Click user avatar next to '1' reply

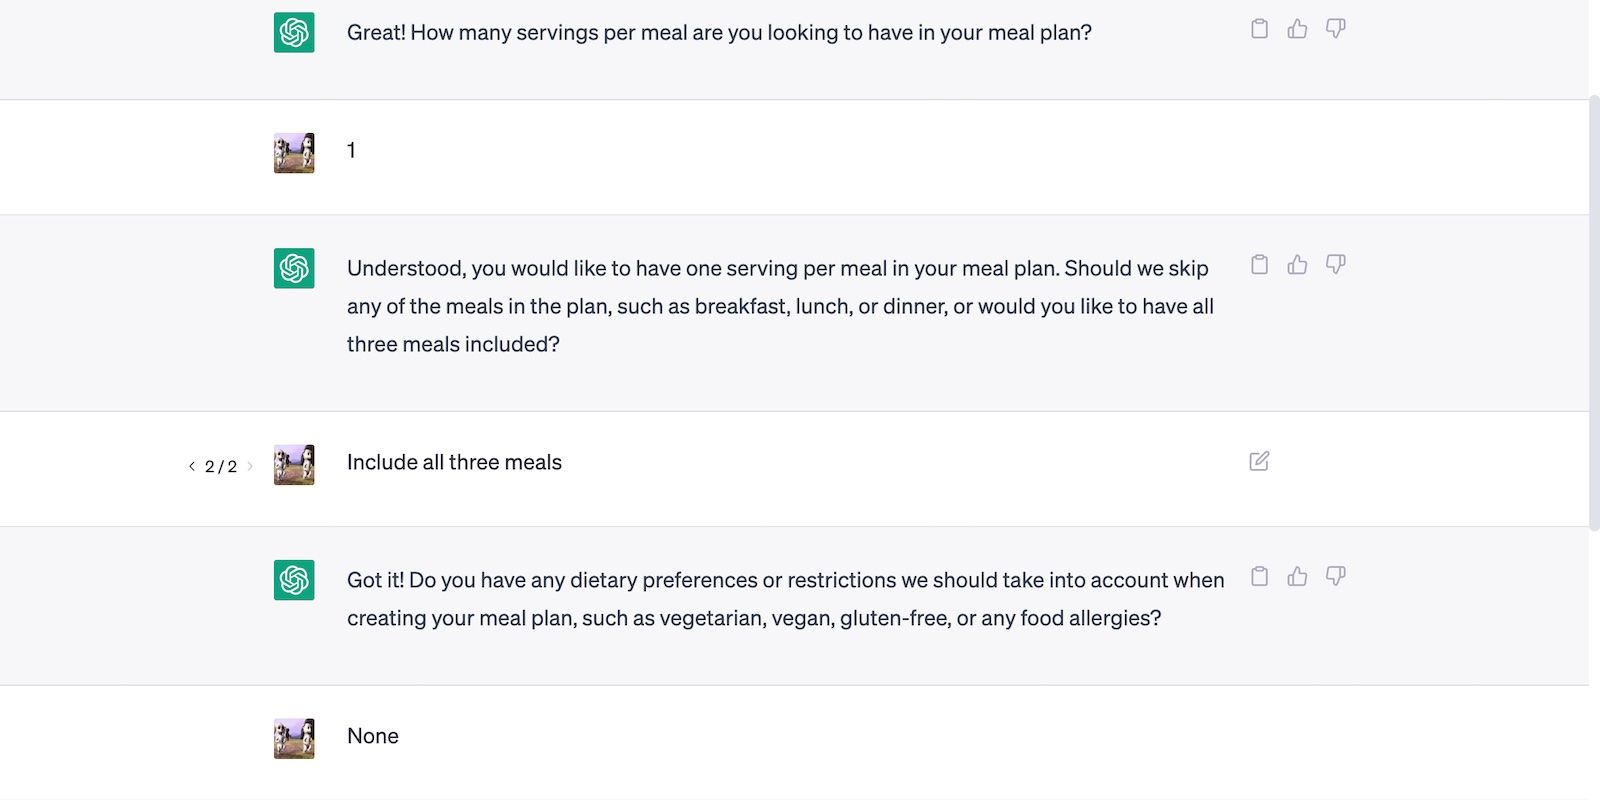click(294, 153)
